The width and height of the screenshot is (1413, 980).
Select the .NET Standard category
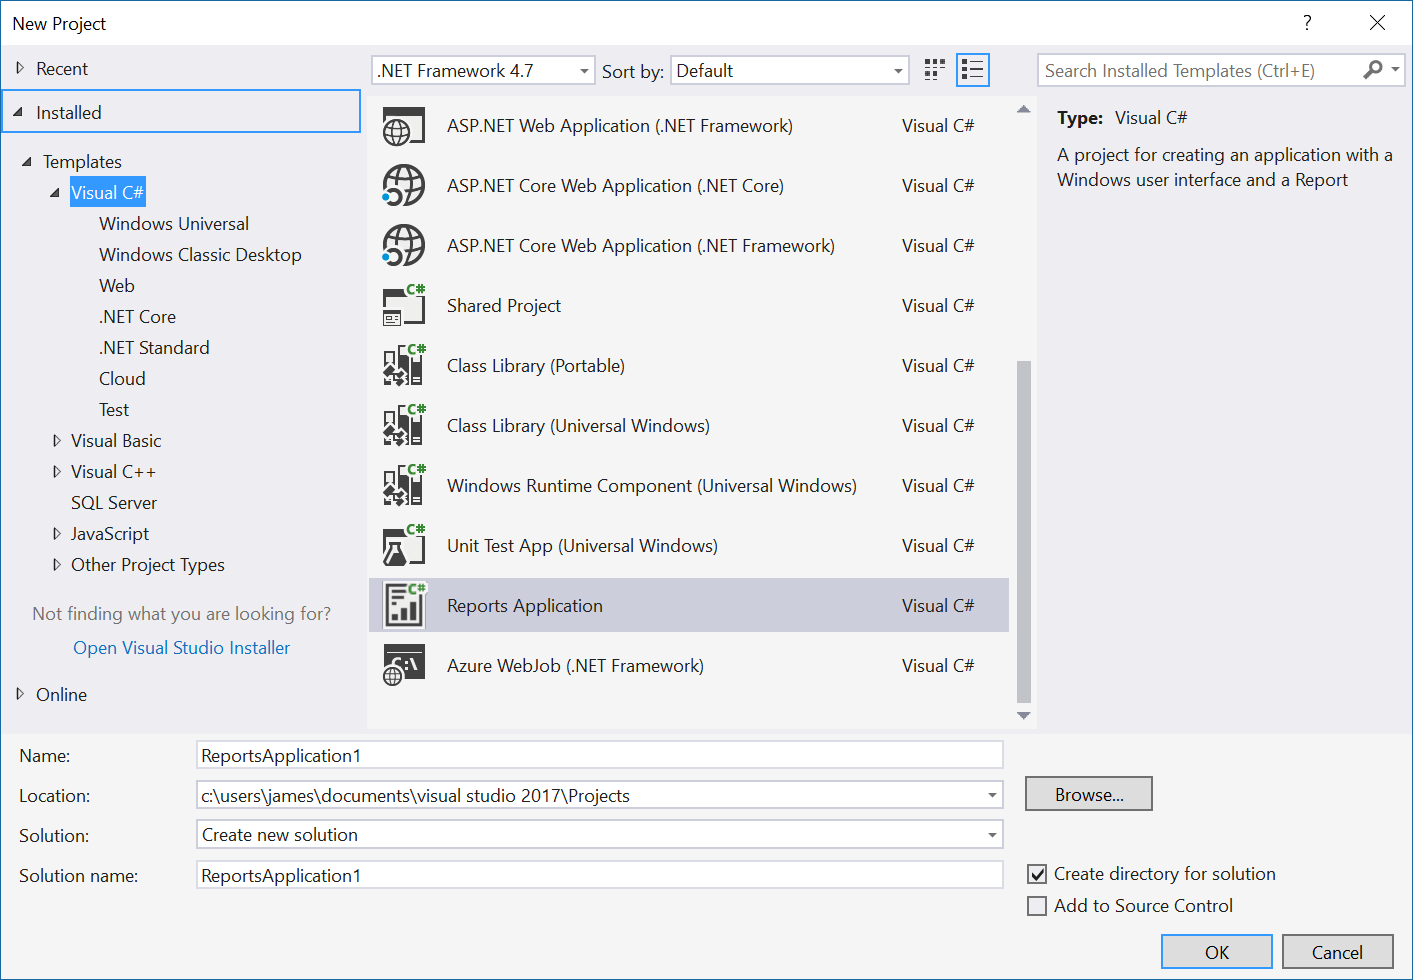(154, 348)
